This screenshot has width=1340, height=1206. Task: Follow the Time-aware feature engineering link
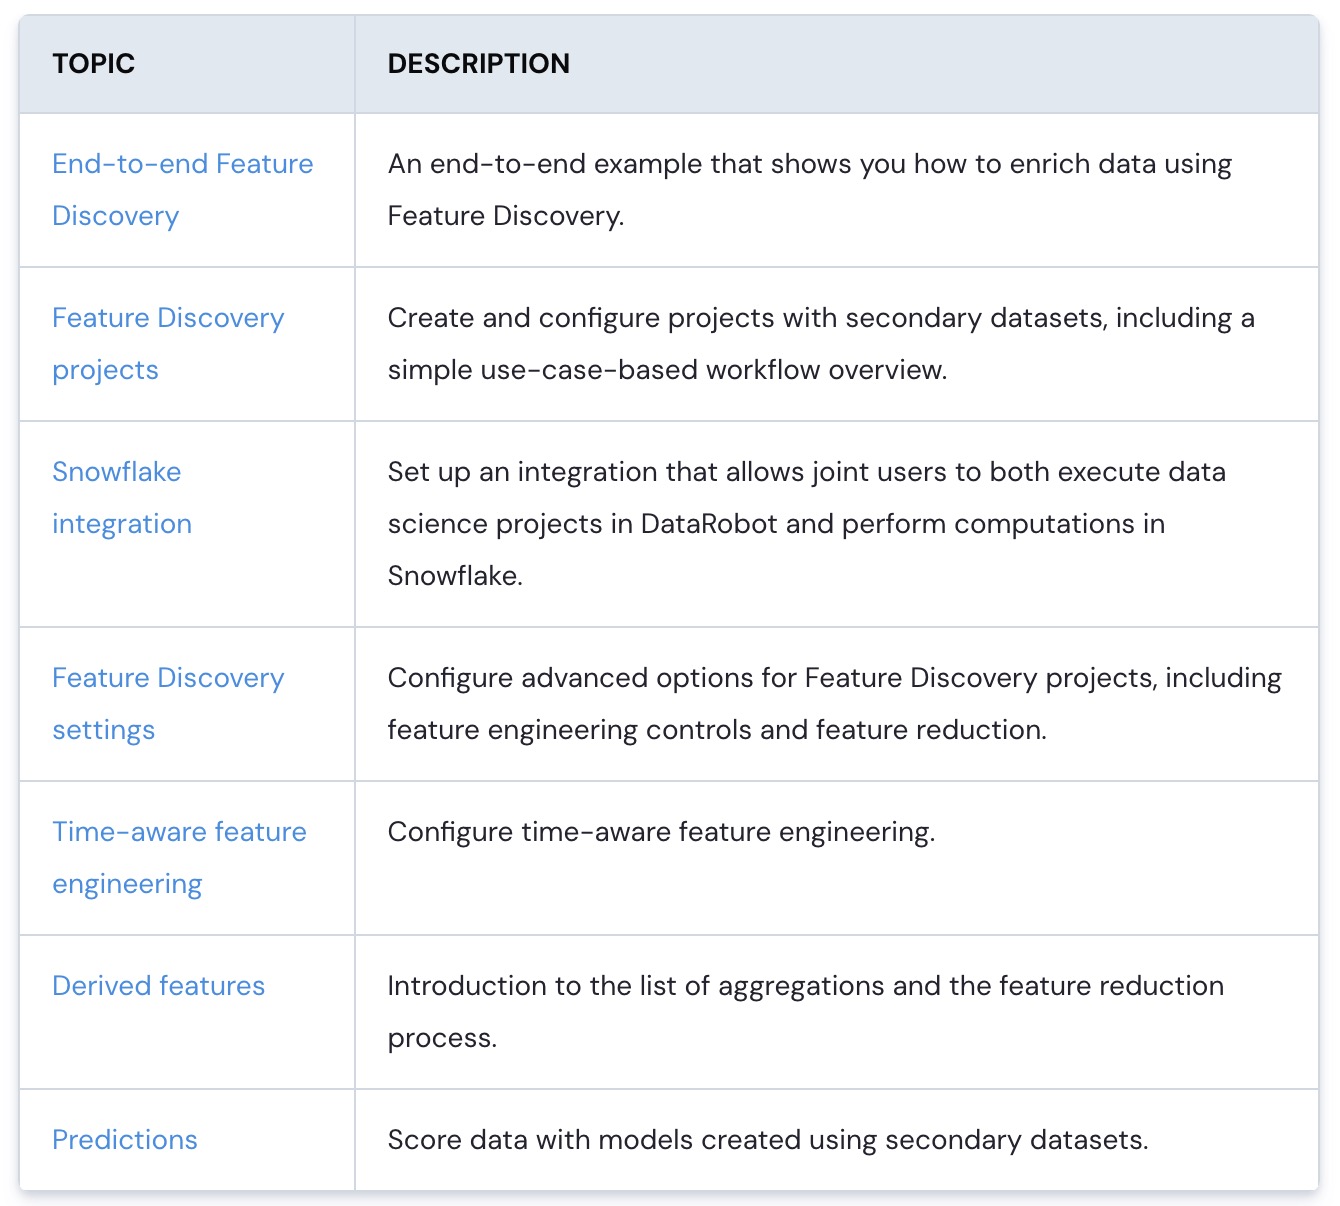179,858
